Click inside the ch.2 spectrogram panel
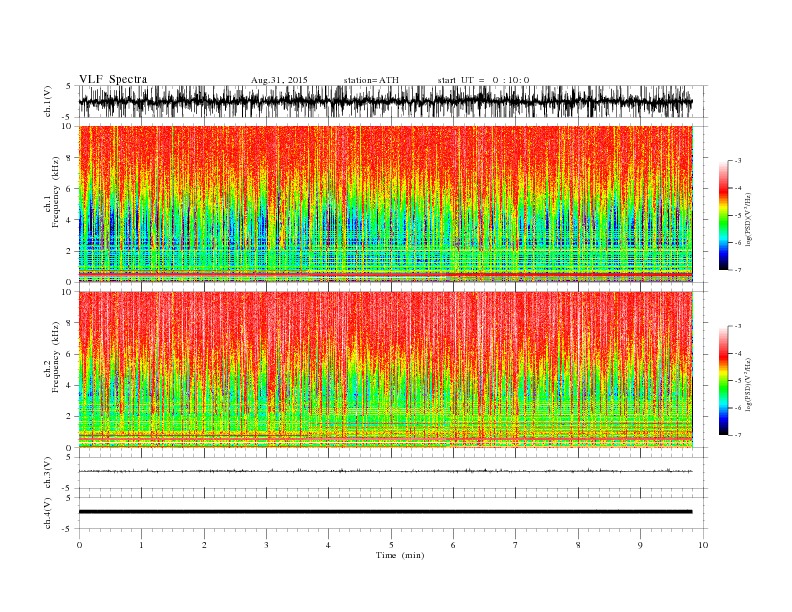 [386, 370]
